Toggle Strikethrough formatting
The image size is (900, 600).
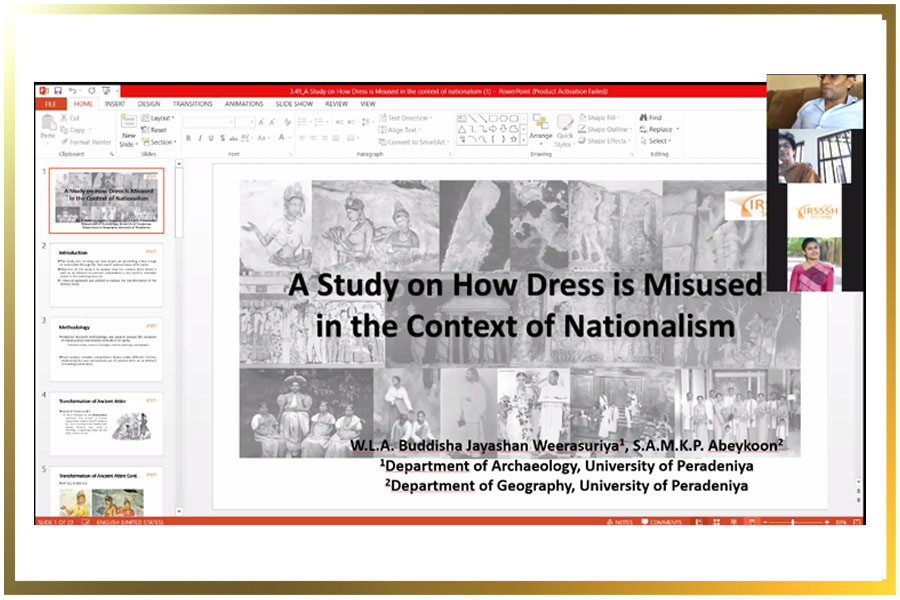[x=233, y=138]
